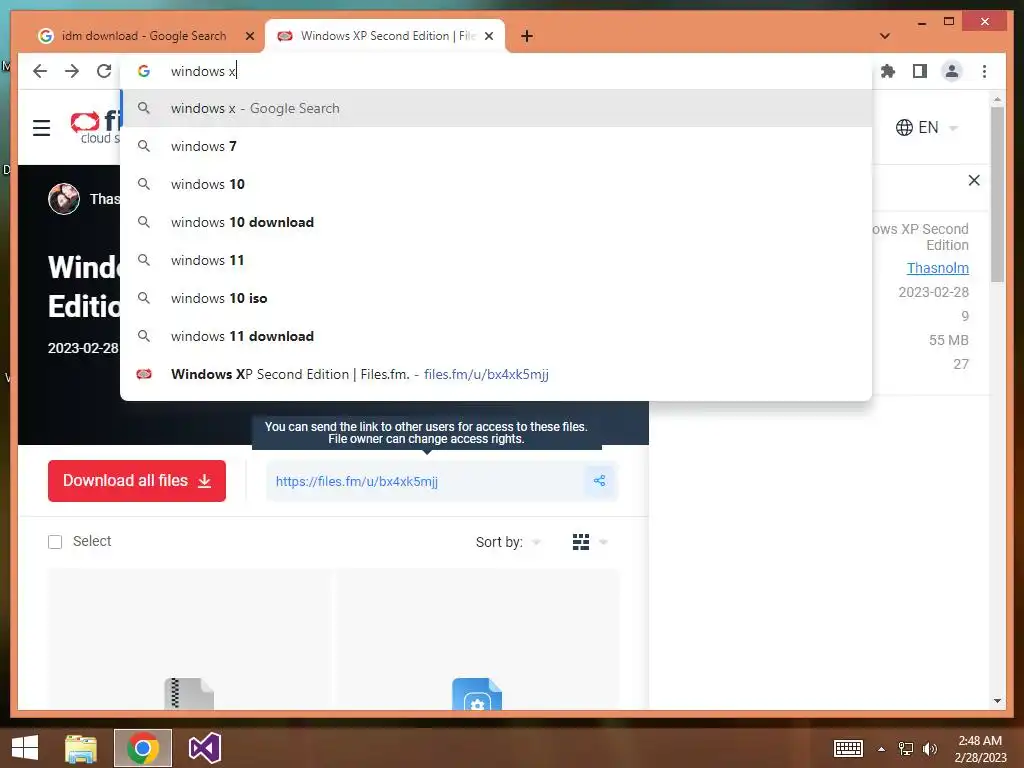Select suggestion 'windows x - Google Search'

tap(496, 108)
